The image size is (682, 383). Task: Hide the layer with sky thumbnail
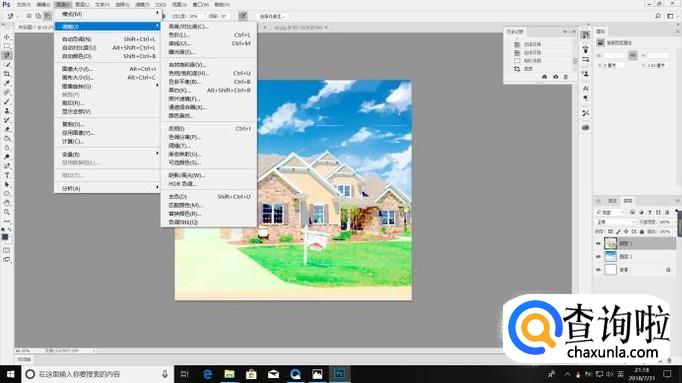[x=598, y=256]
